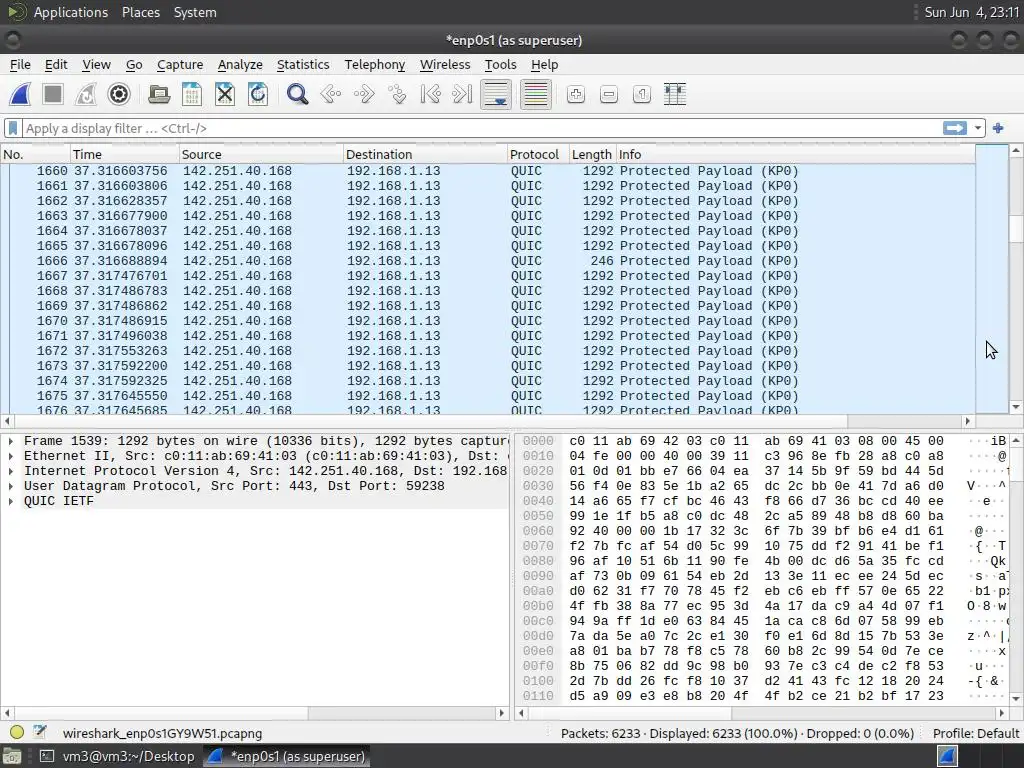Sort packets by Info column header

point(795,154)
